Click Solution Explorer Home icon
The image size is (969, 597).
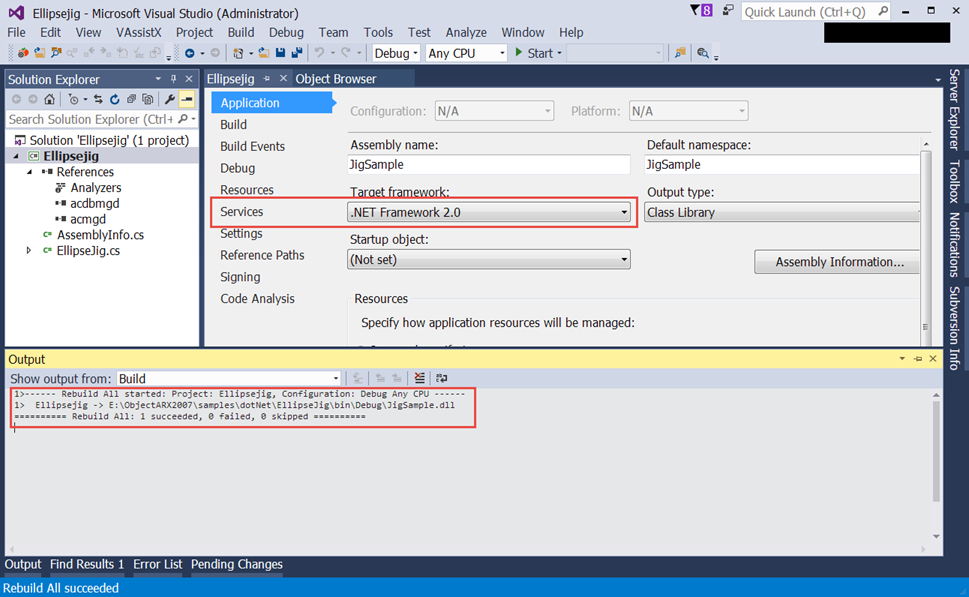click(x=49, y=99)
